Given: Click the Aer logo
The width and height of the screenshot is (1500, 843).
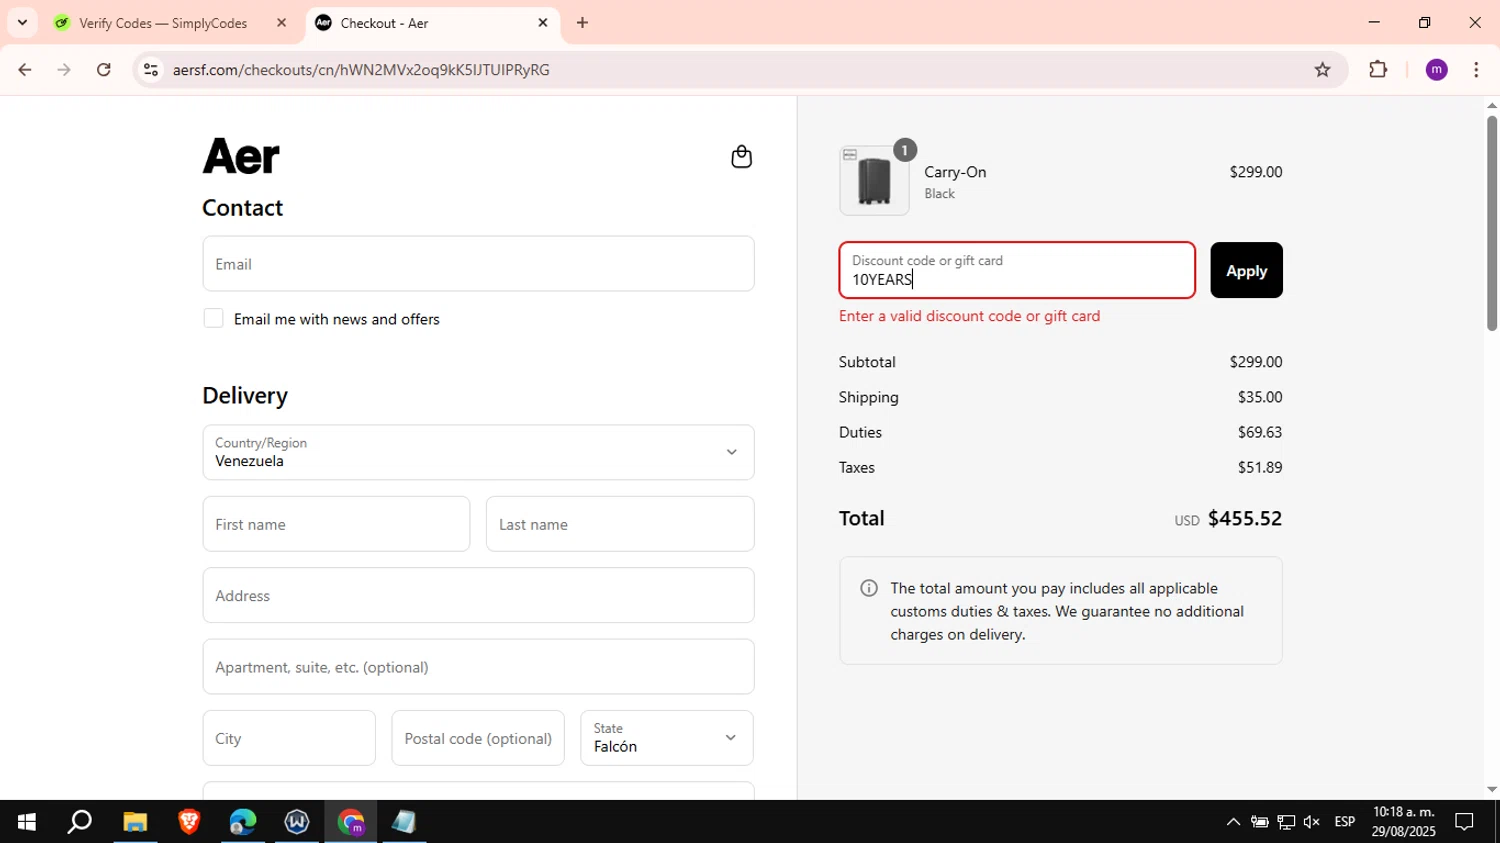Looking at the screenshot, I should tap(241, 156).
